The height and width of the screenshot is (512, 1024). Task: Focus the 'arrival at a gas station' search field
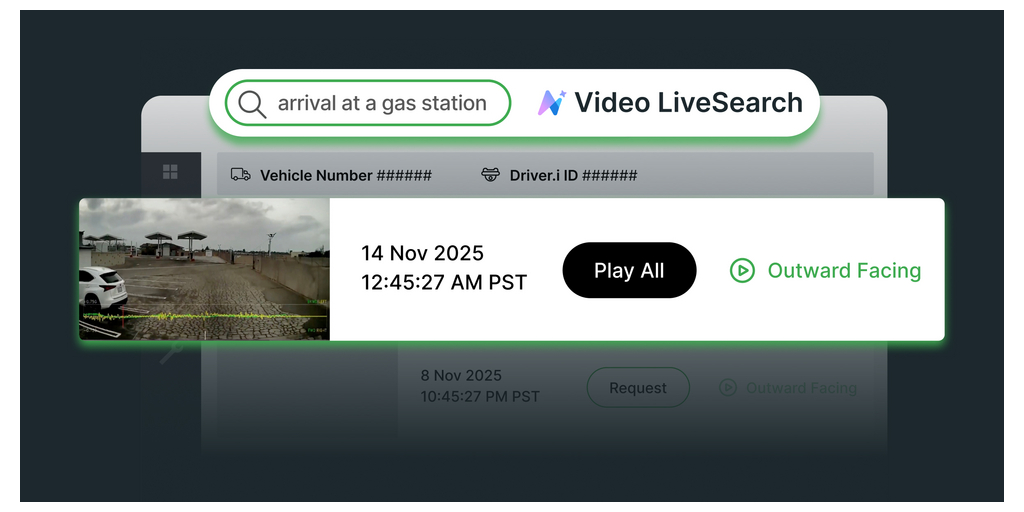[x=382, y=103]
